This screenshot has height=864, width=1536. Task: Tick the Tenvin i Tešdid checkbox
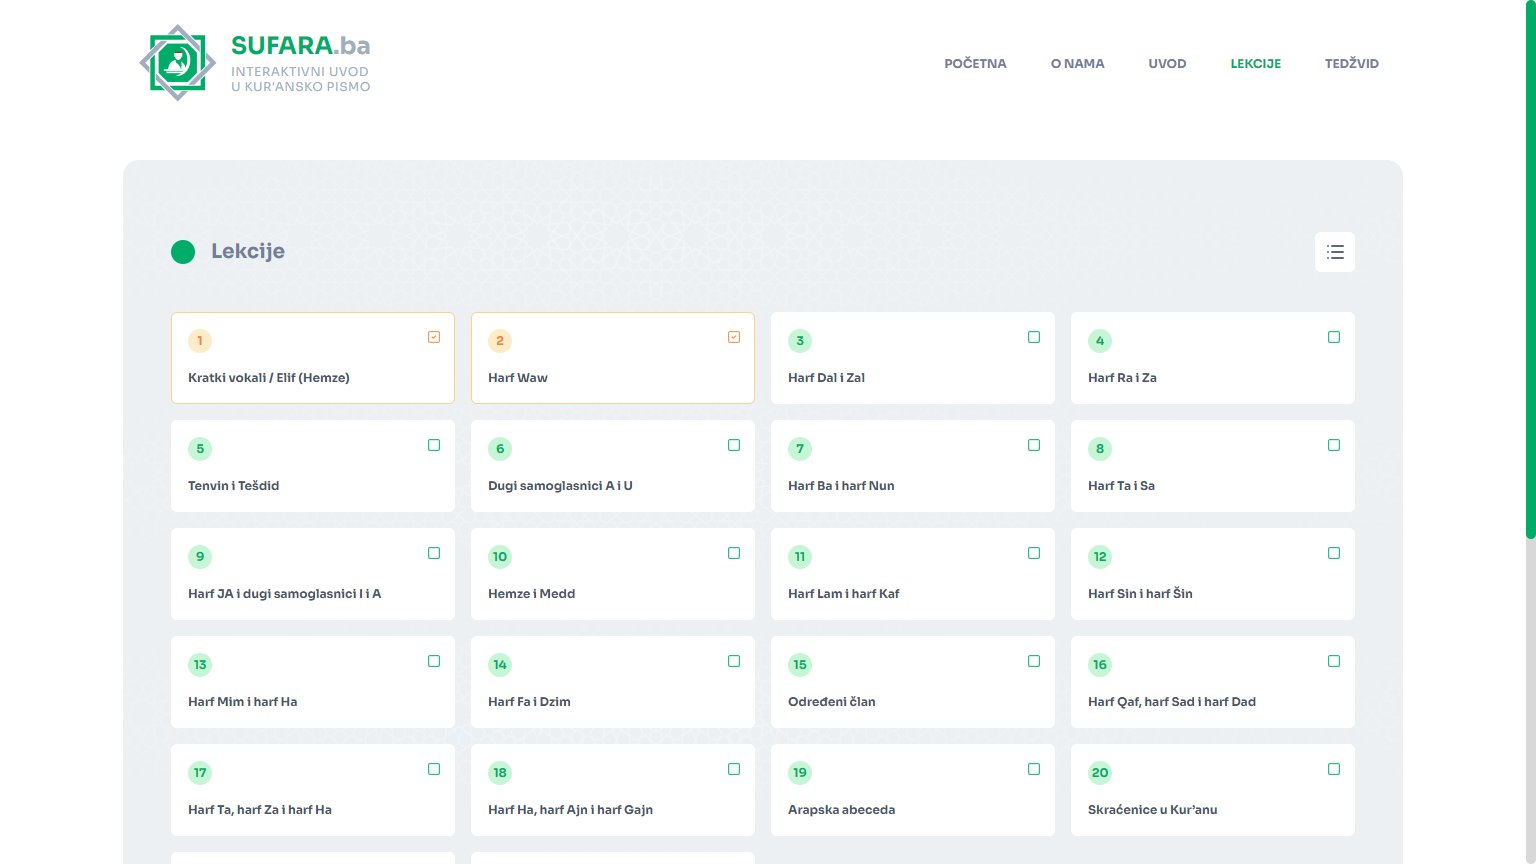434,445
